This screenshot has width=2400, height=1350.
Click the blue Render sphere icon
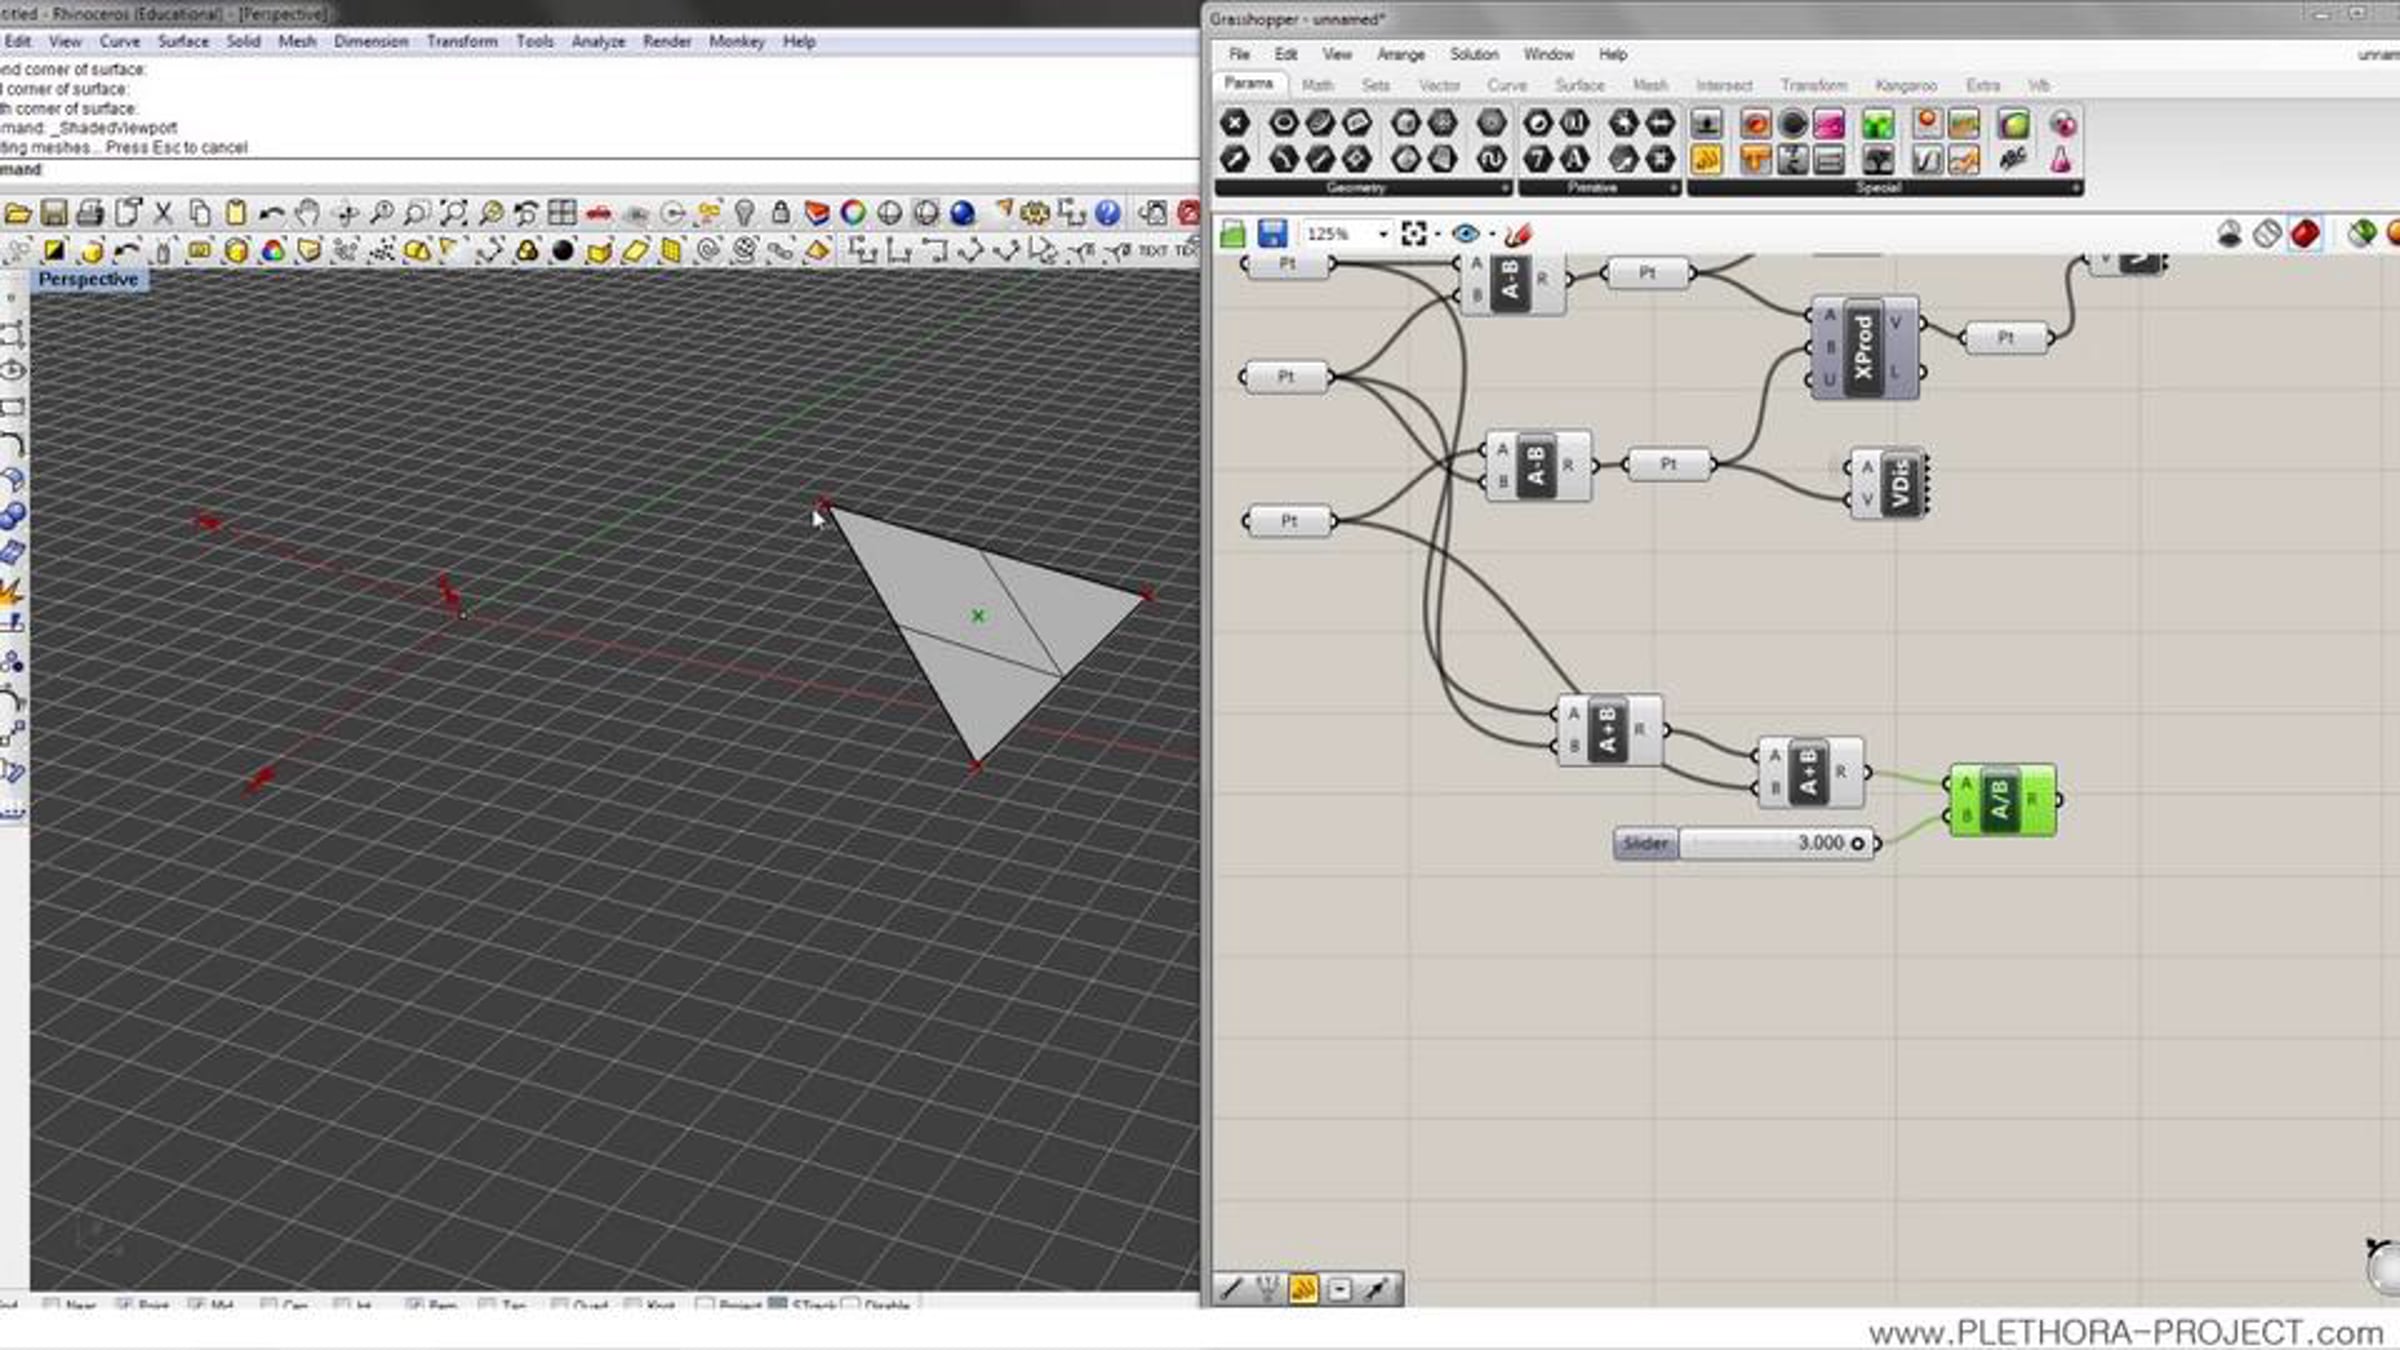click(963, 213)
